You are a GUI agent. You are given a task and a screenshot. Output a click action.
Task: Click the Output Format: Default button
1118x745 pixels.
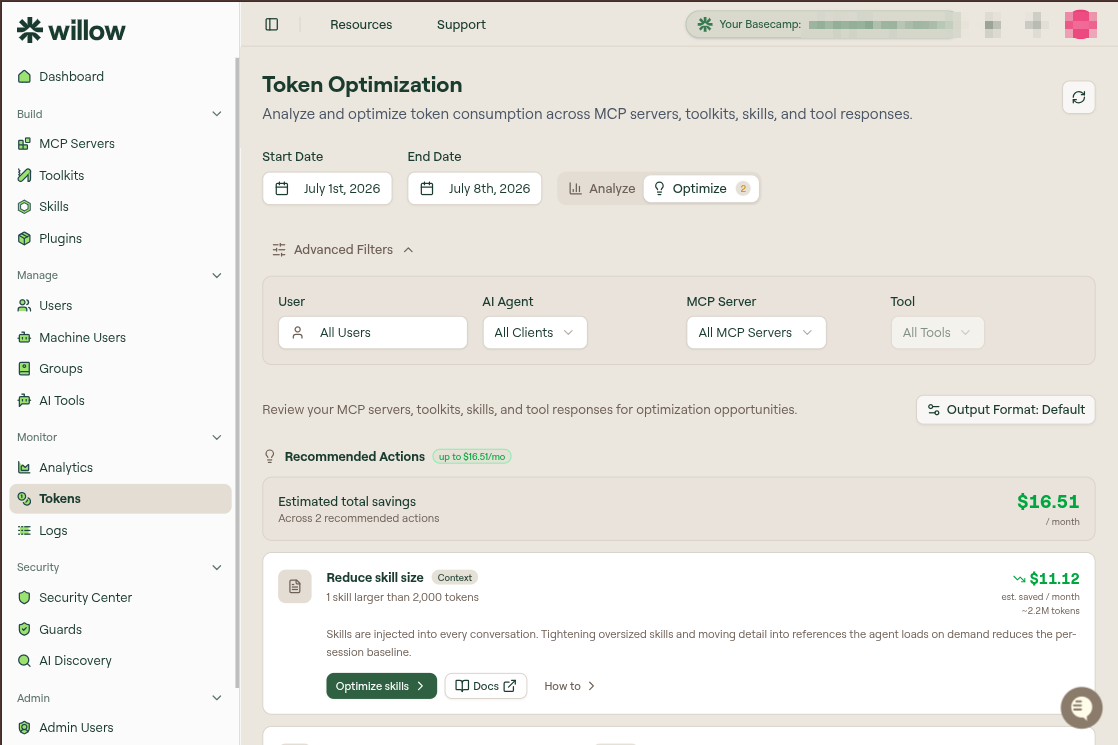[1005, 410]
